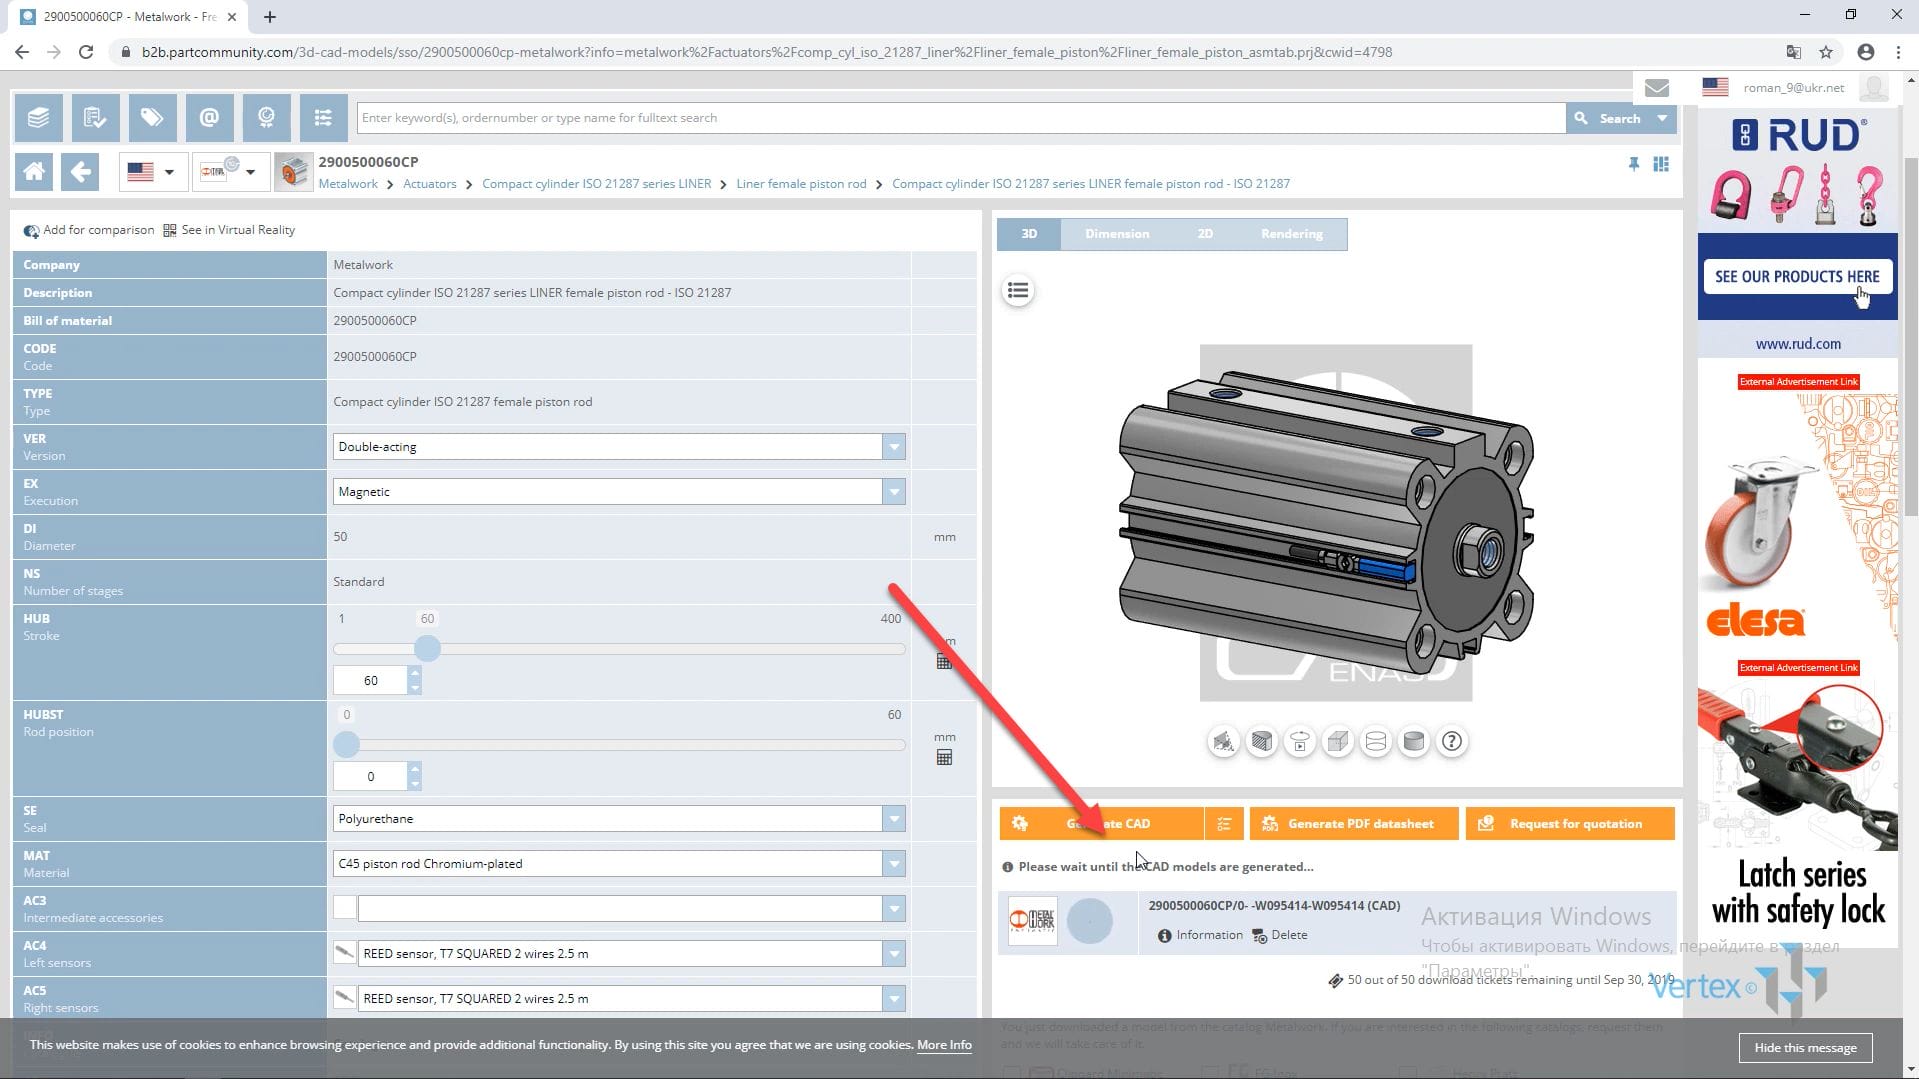
Task: Click the measure view icon under 3D model
Action: point(1223,742)
